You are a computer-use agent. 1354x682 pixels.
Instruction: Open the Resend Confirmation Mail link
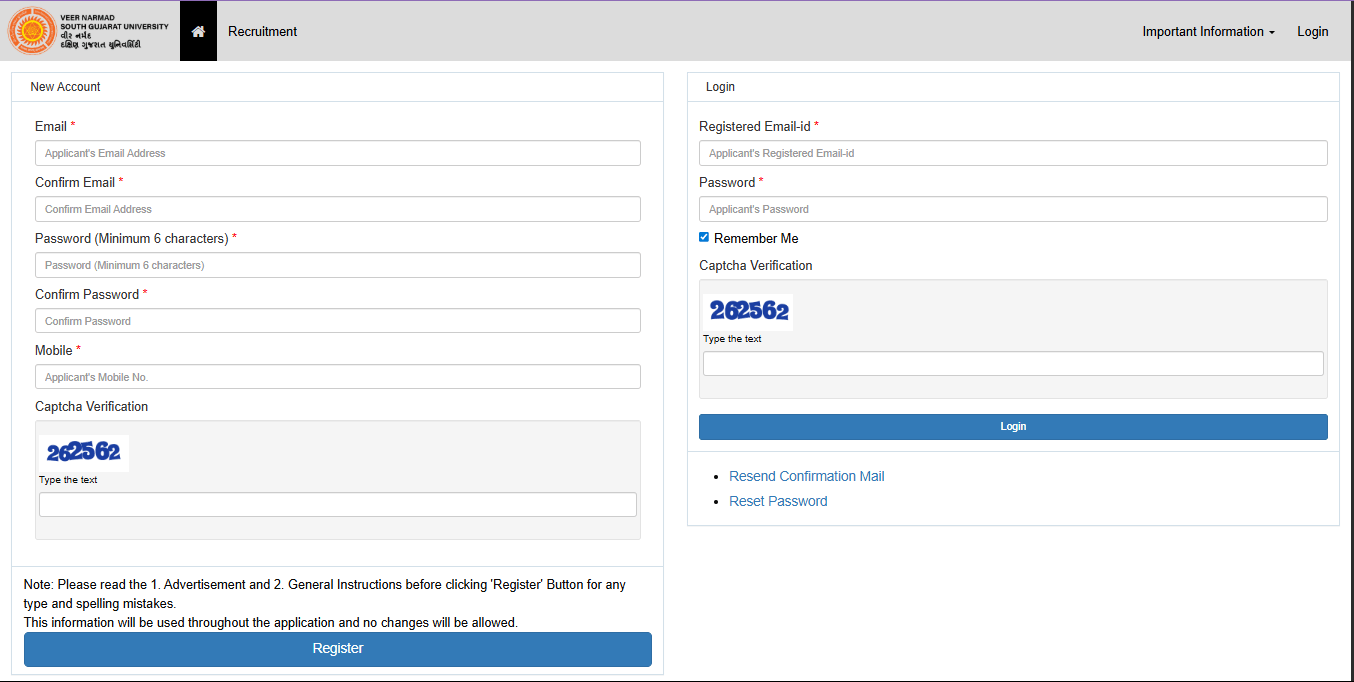806,476
